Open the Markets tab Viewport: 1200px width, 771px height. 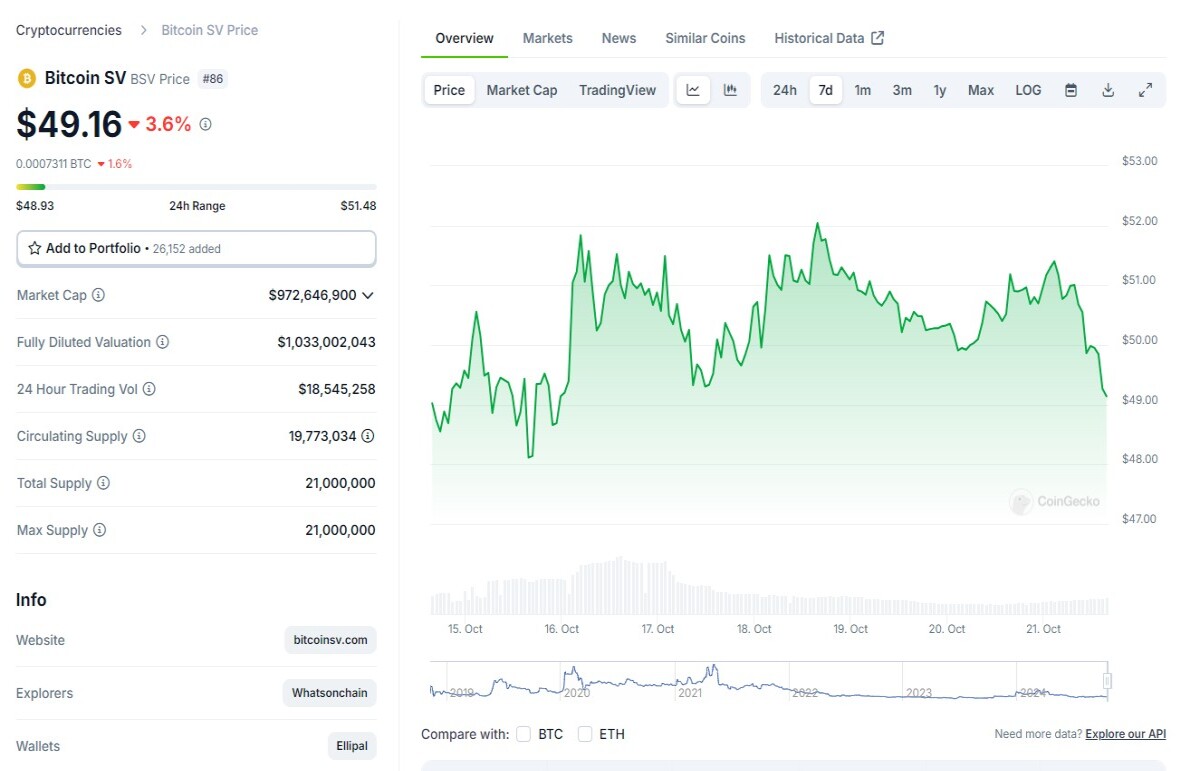coord(548,38)
